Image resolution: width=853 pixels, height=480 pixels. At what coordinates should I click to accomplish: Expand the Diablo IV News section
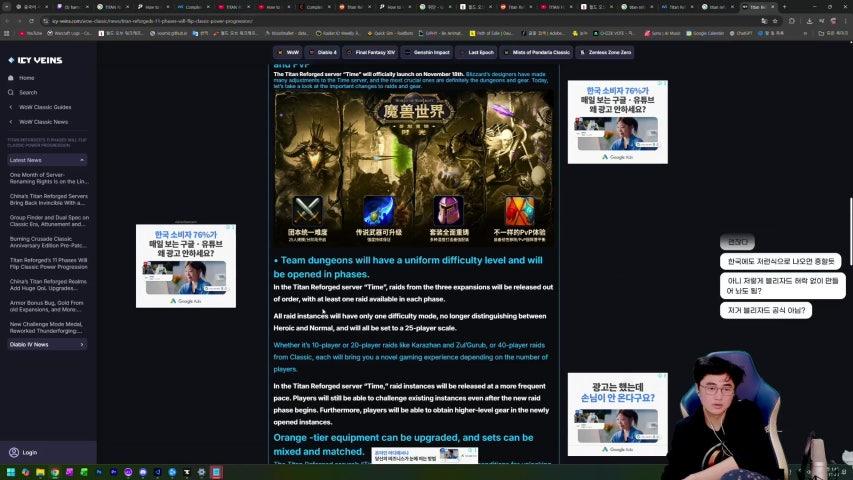click(47, 344)
